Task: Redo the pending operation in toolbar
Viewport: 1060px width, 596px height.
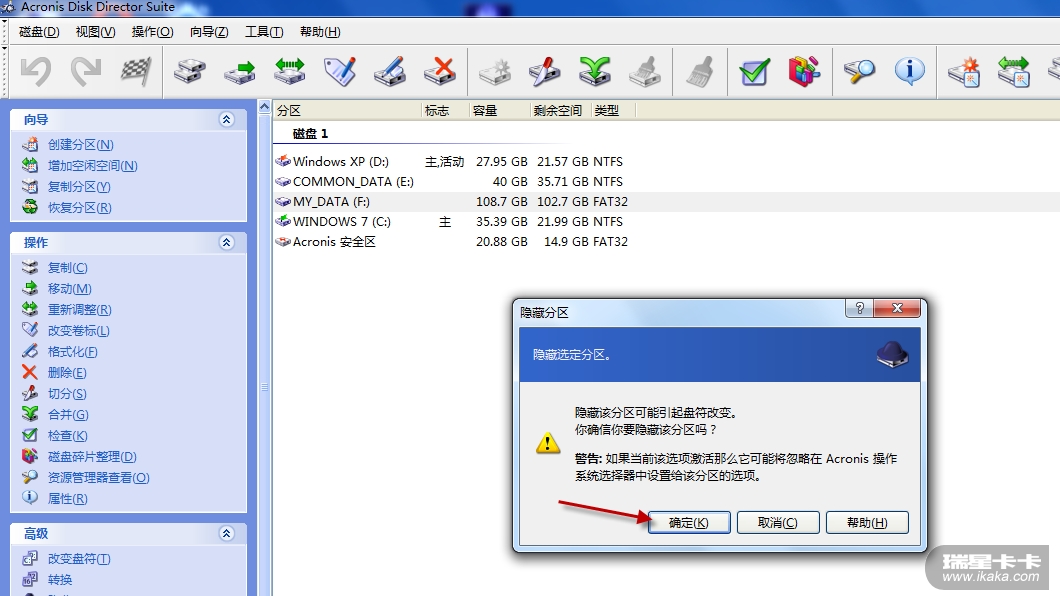Action: click(86, 71)
